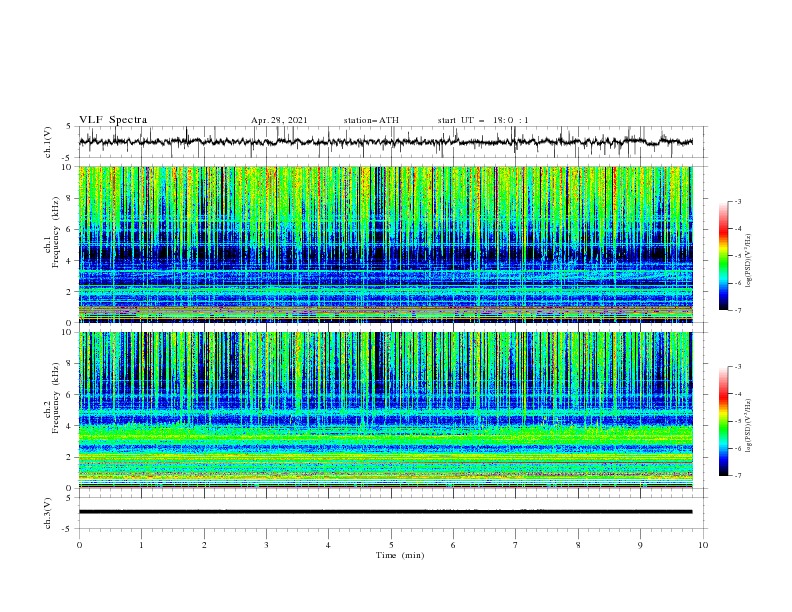792x612 pixels.
Task: Click the ch.2 colorbar "log(PSD)(V²/Hz)" label
Action: coord(749,426)
